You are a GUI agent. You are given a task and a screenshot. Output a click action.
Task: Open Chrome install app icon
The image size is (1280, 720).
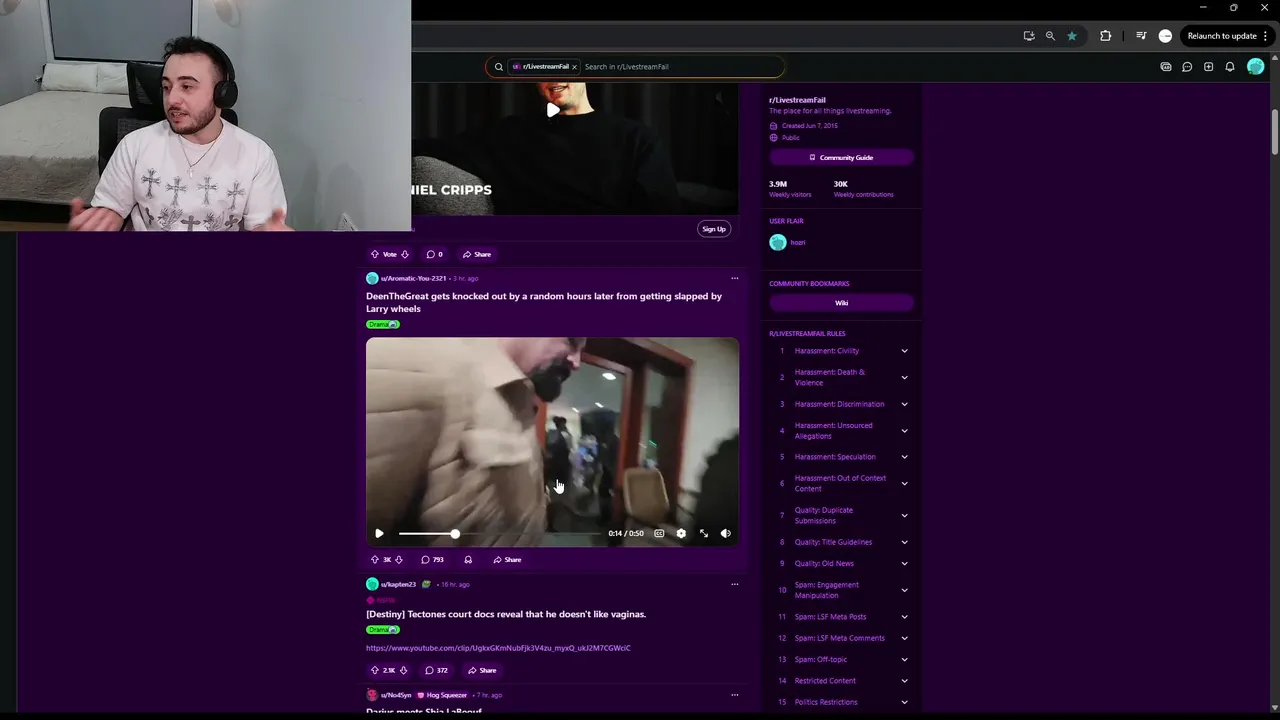point(1029,36)
